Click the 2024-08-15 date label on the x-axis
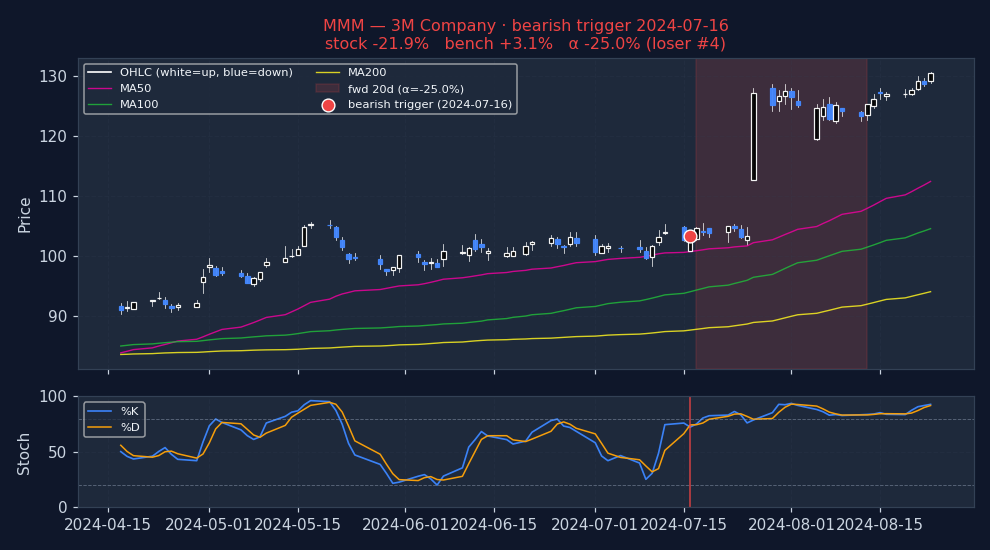Viewport: 990px width, 550px height. click(x=879, y=524)
